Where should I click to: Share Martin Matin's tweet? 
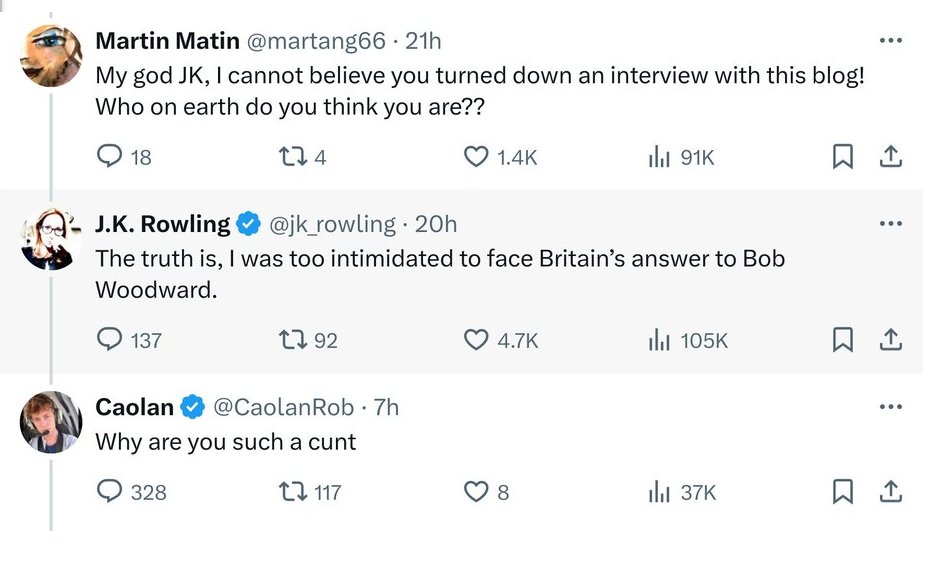[891, 157]
